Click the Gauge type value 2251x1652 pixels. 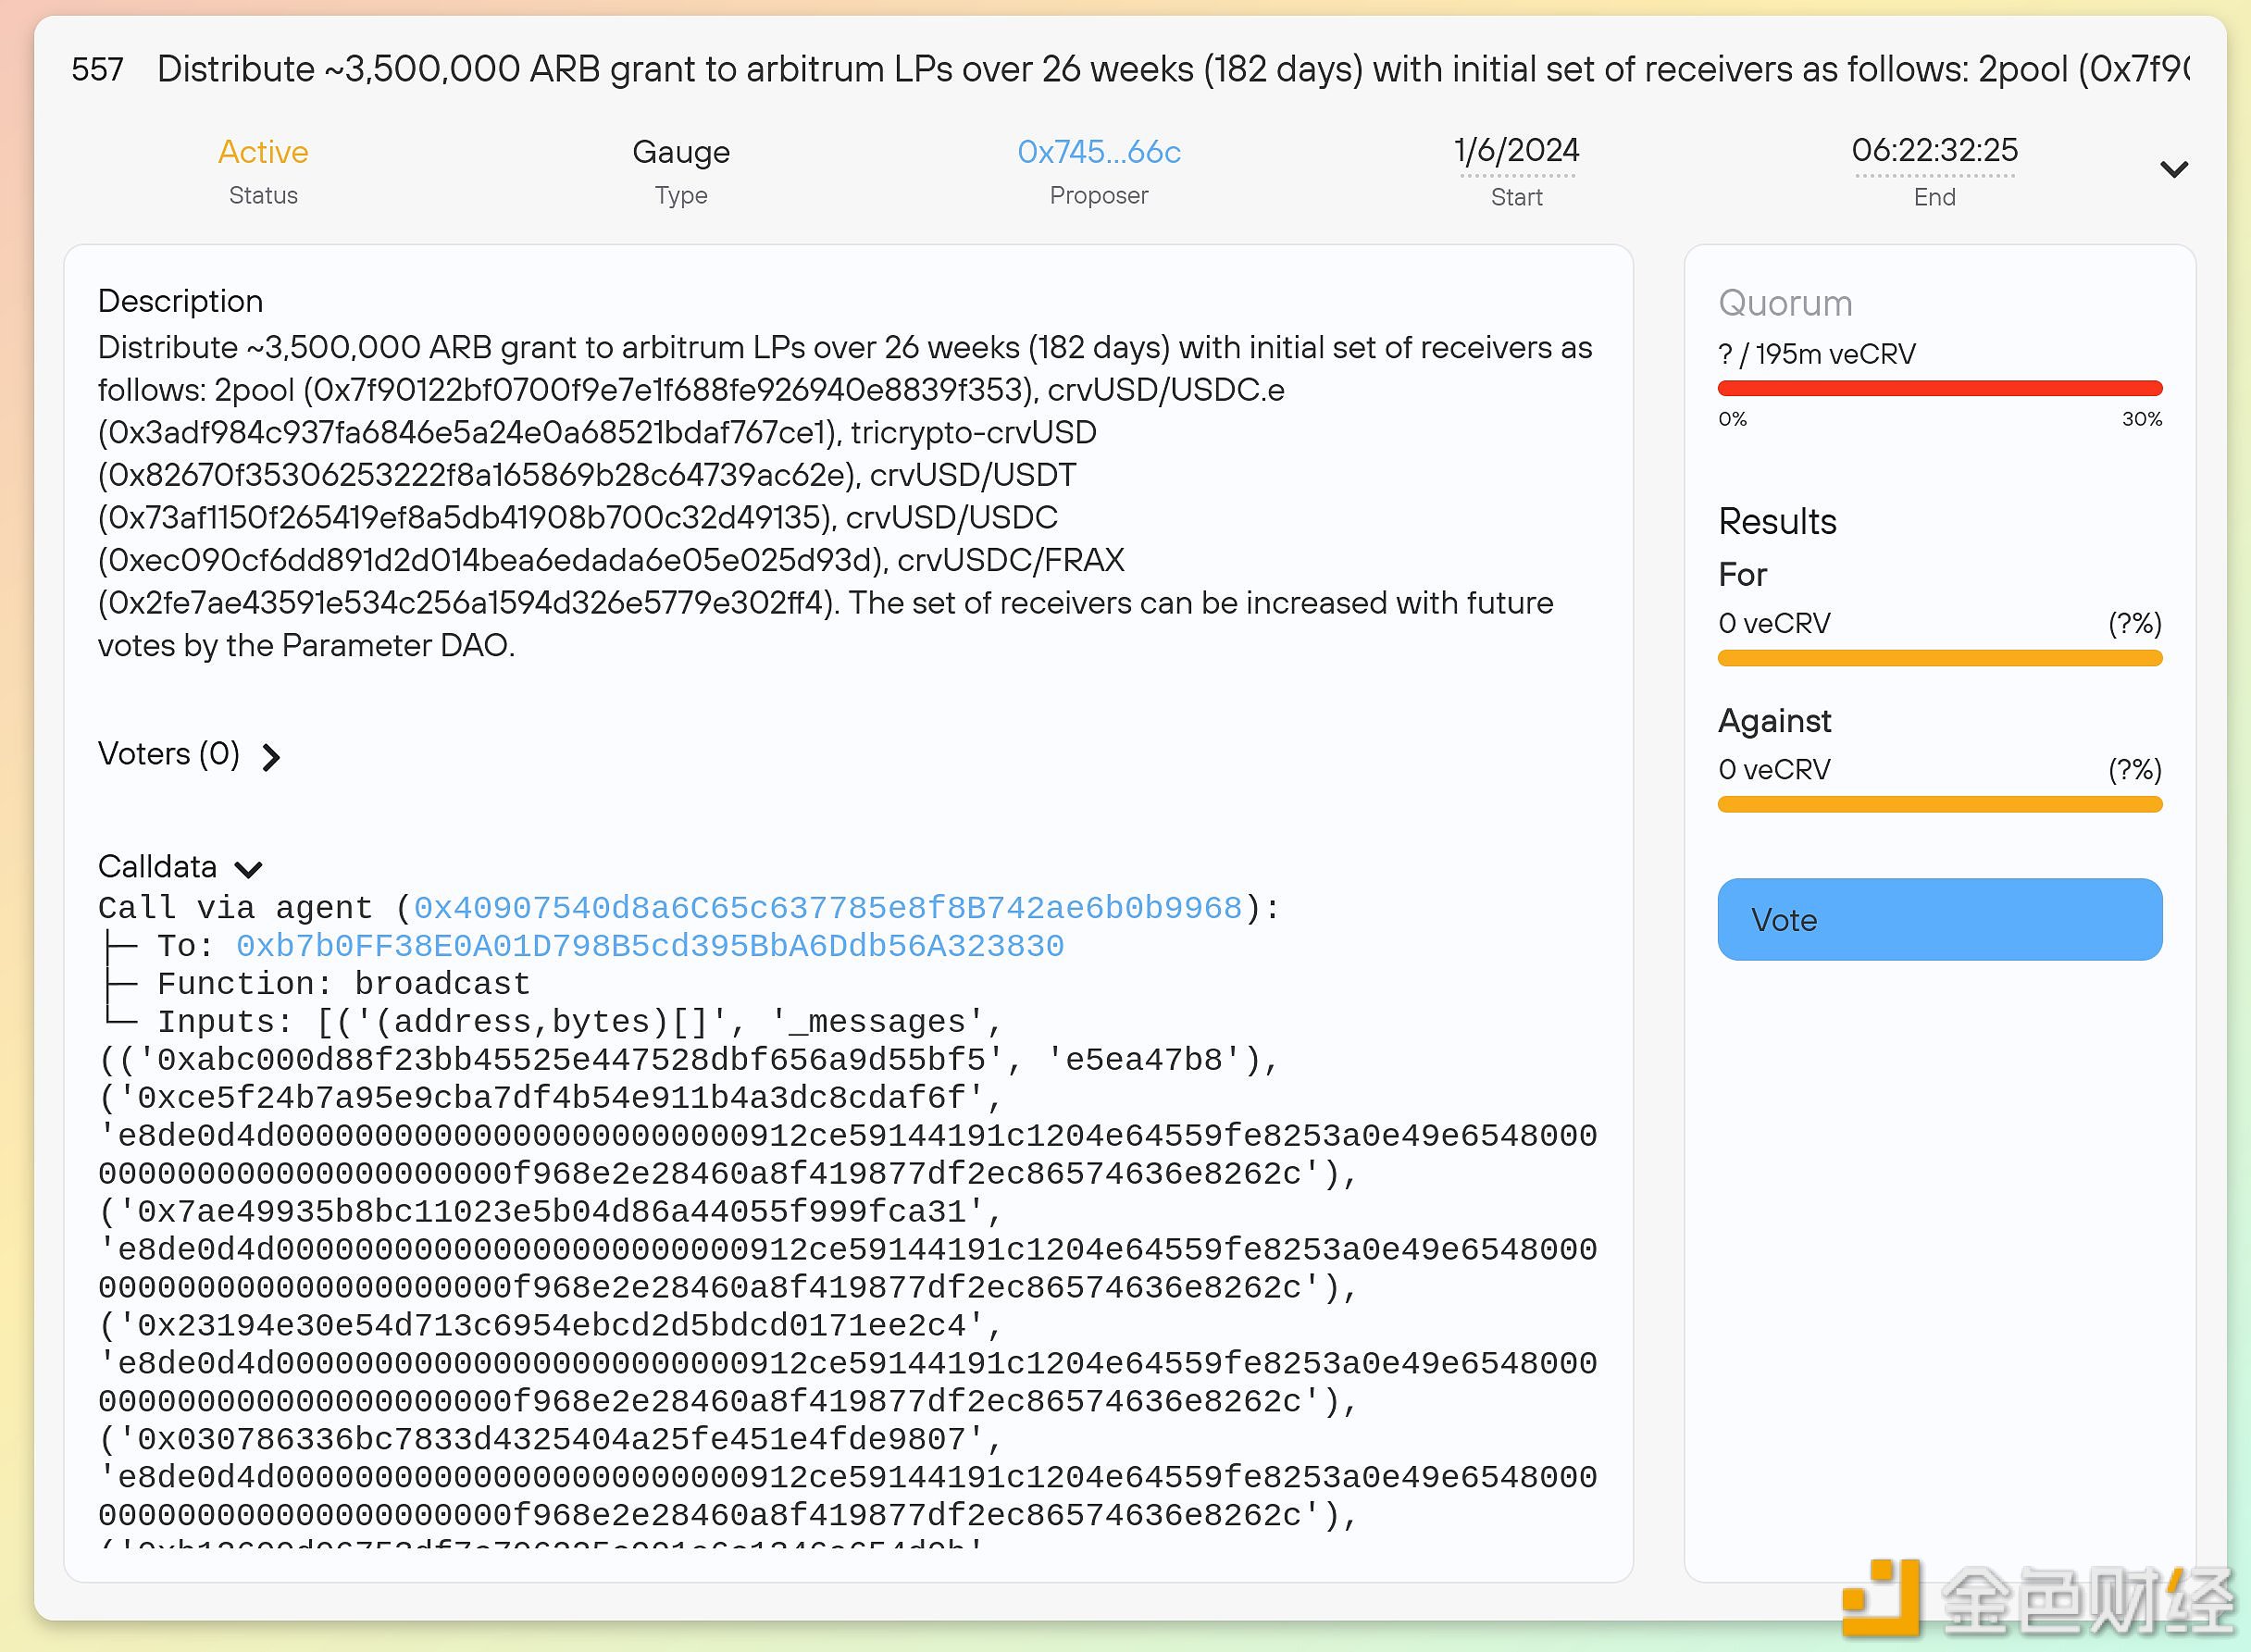coord(681,152)
